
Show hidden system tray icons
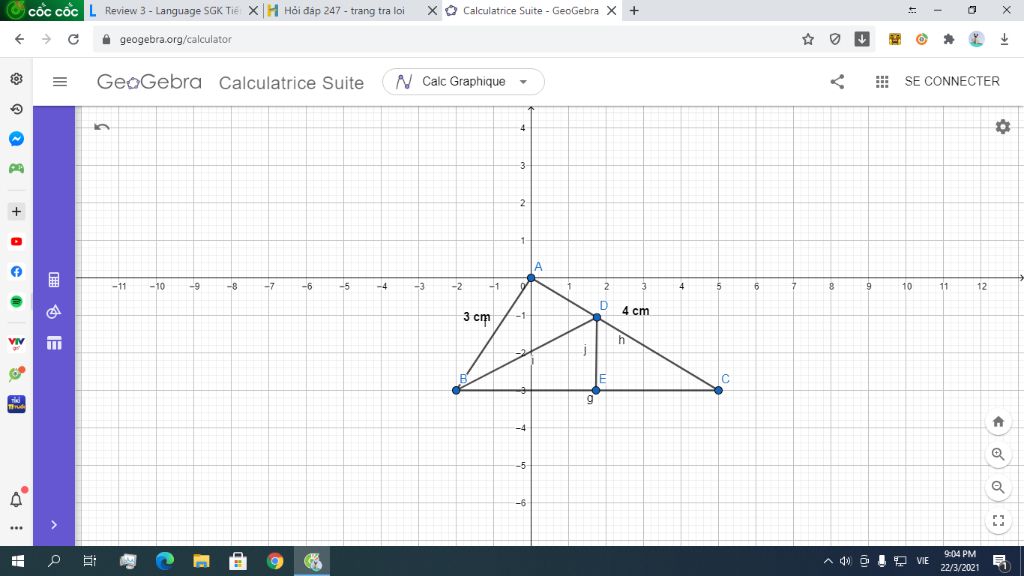(x=828, y=561)
